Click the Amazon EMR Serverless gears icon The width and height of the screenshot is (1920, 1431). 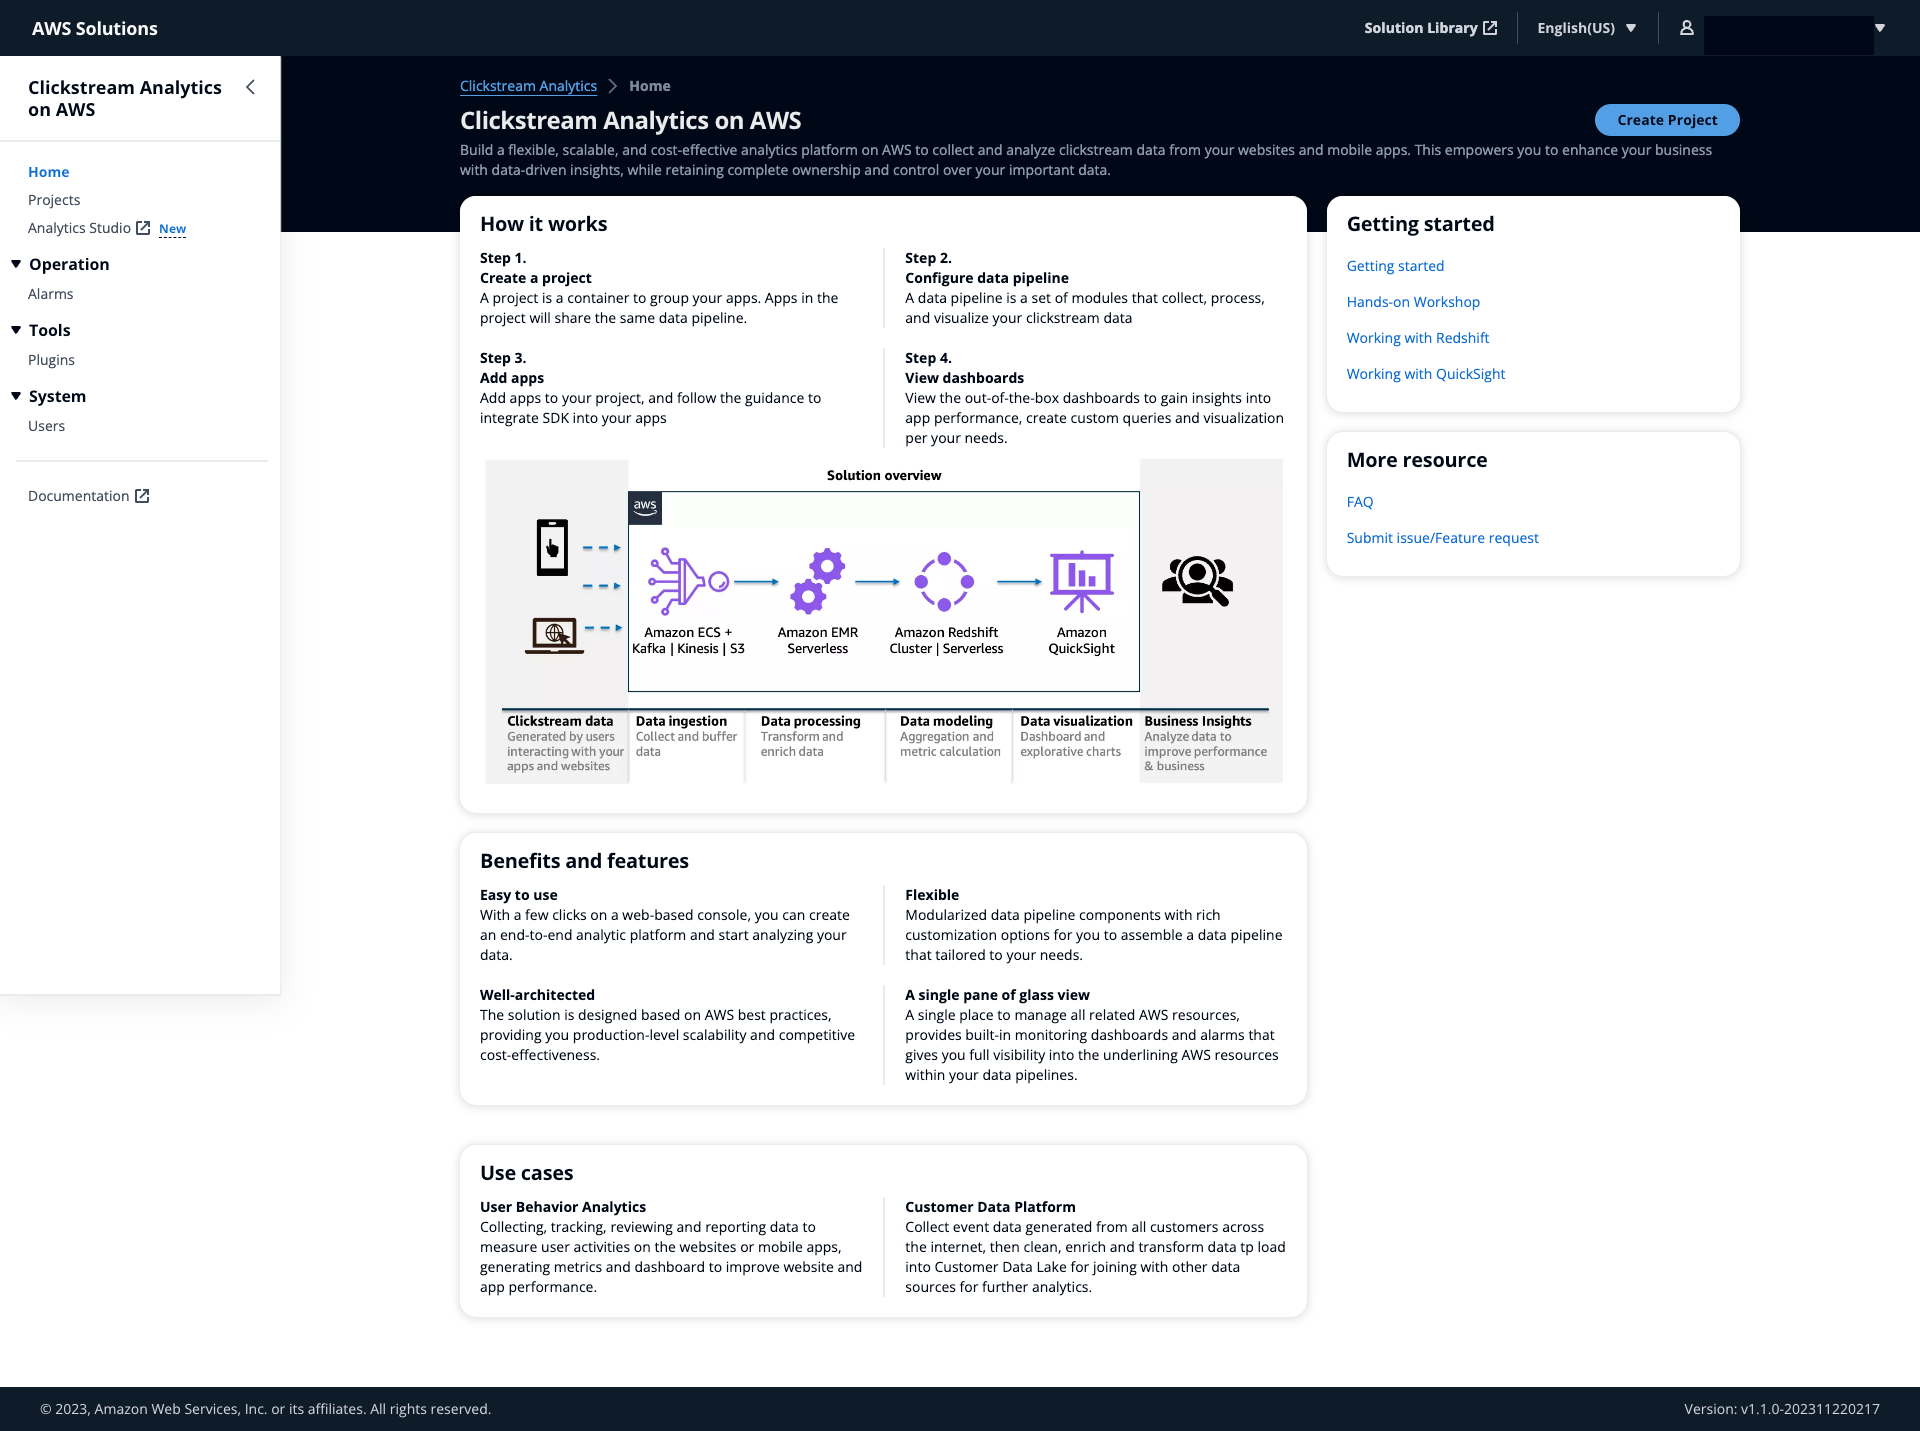(x=817, y=581)
